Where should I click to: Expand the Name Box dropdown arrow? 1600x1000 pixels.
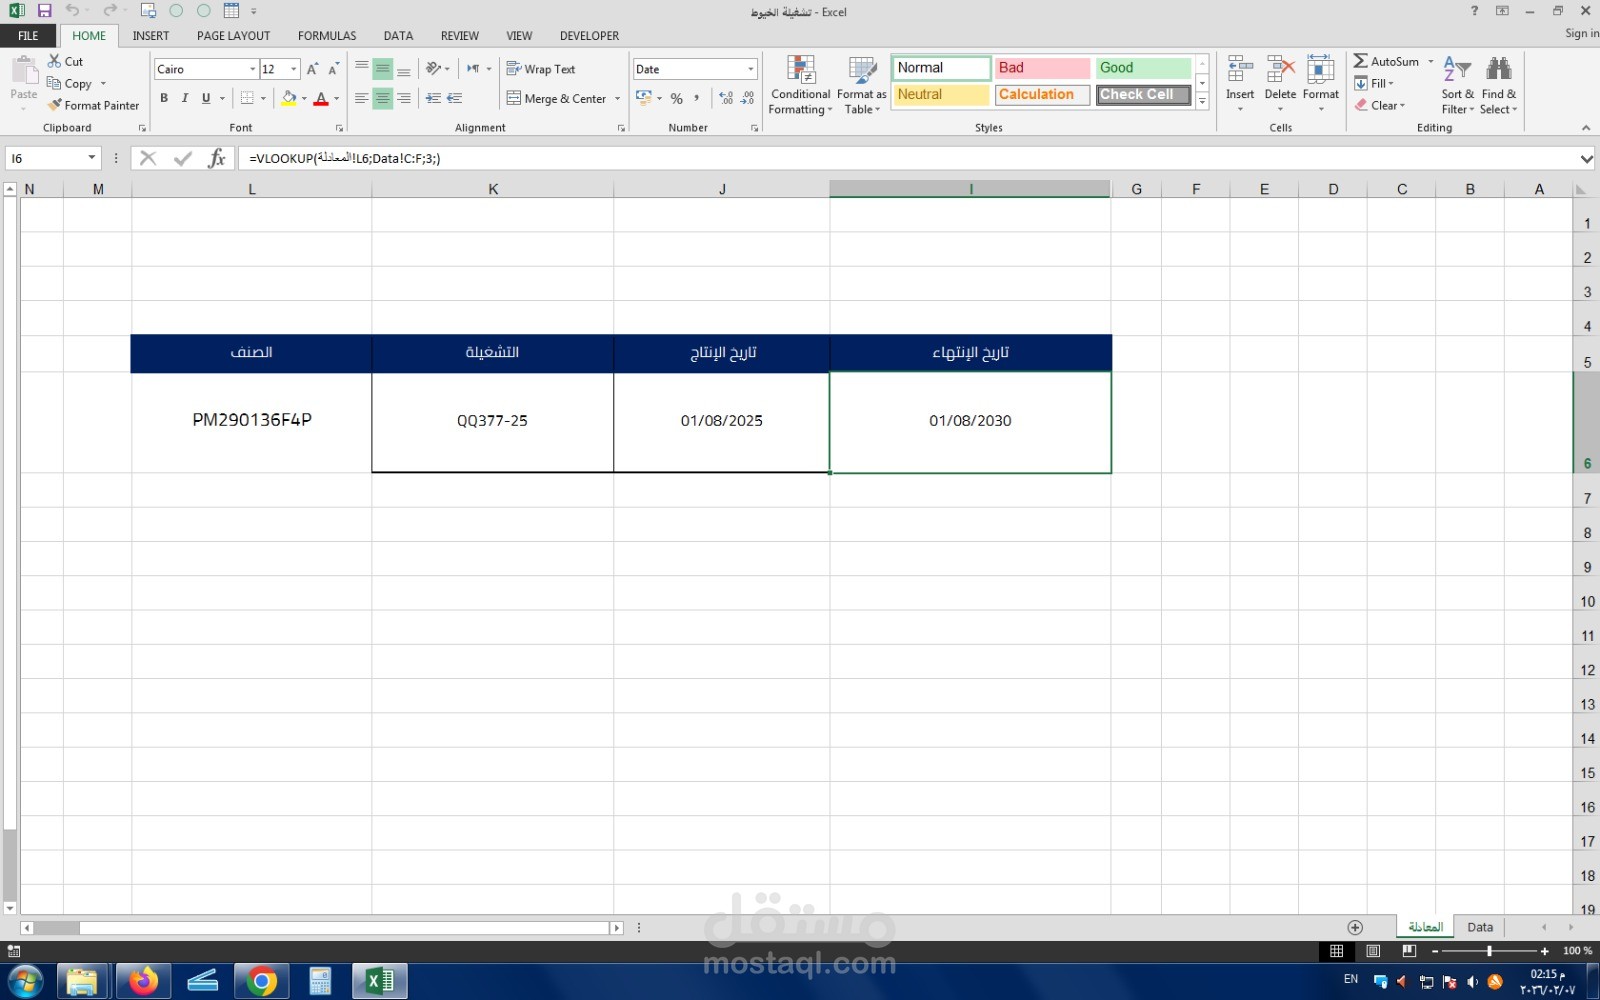(x=92, y=158)
